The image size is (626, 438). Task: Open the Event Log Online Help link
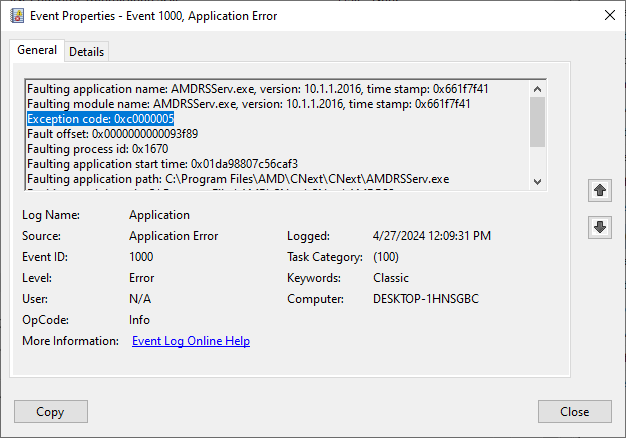click(x=191, y=341)
